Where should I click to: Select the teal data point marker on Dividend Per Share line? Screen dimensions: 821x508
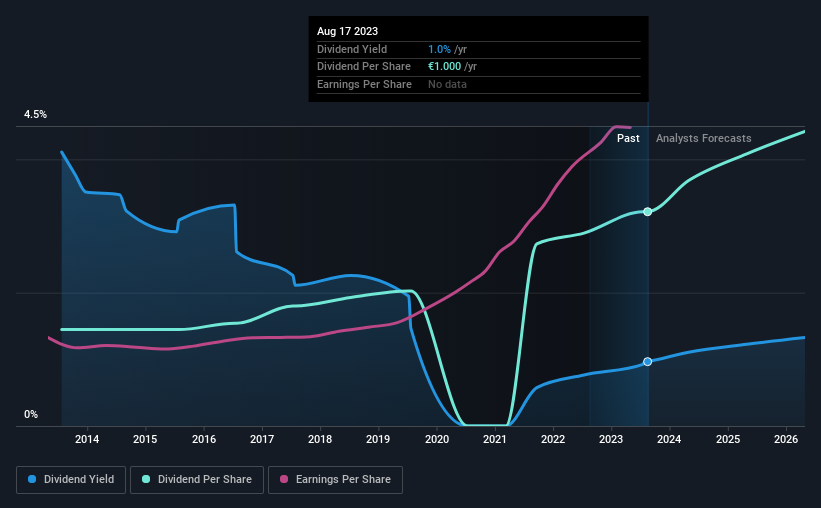pyautogui.click(x=648, y=212)
